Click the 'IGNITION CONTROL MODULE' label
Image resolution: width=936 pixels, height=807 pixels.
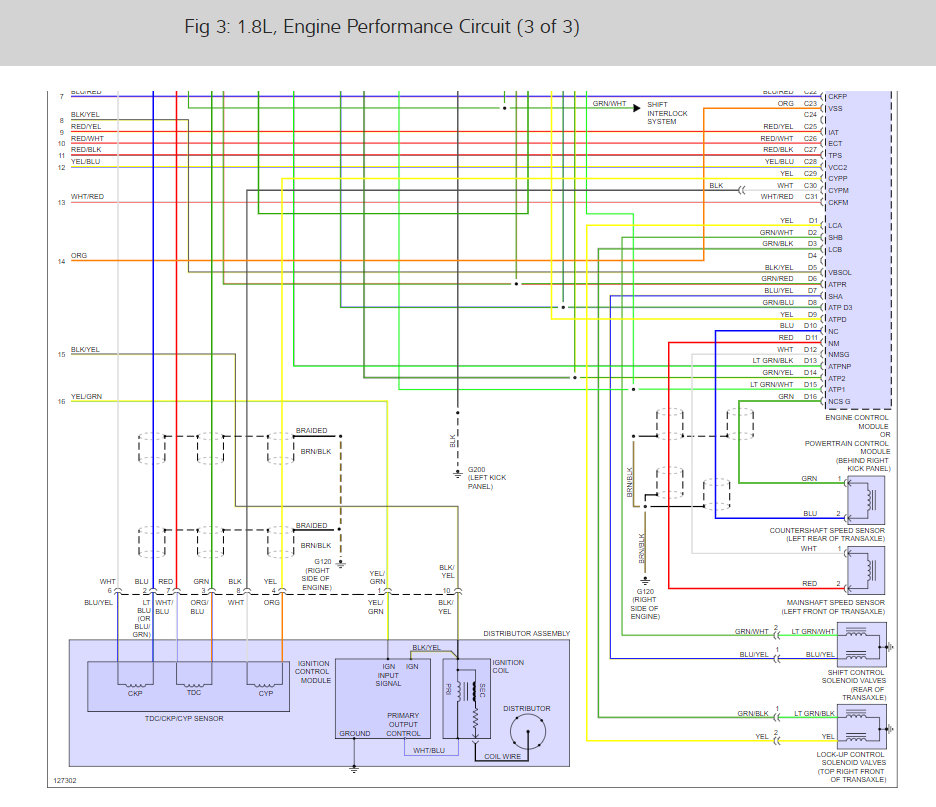[x=313, y=672]
